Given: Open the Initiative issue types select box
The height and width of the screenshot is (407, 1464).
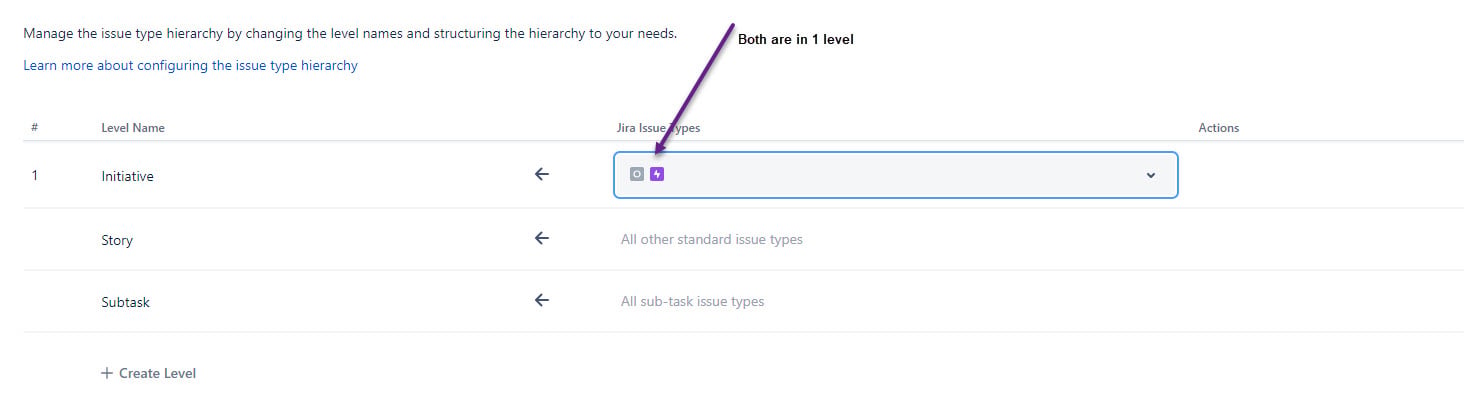Looking at the screenshot, I should pyautogui.click(x=895, y=175).
